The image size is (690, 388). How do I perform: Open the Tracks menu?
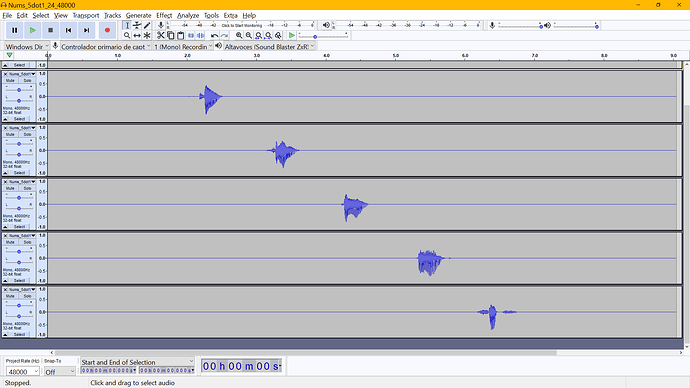tap(112, 15)
